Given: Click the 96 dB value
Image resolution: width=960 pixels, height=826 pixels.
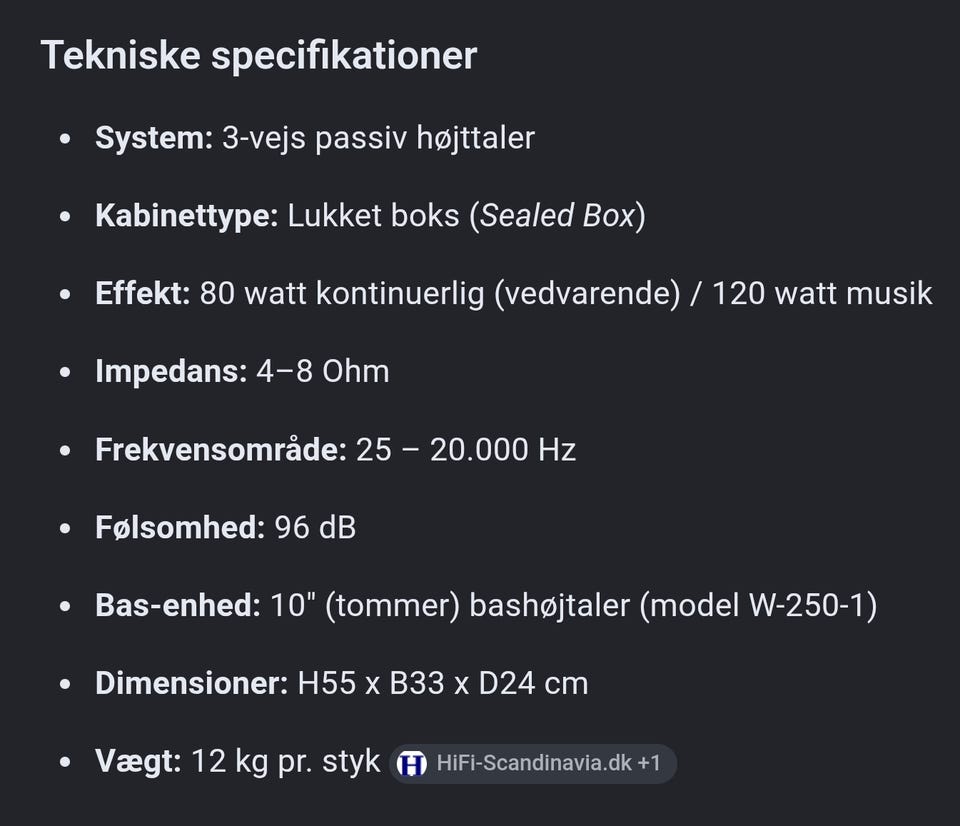Looking at the screenshot, I should click(x=315, y=527).
